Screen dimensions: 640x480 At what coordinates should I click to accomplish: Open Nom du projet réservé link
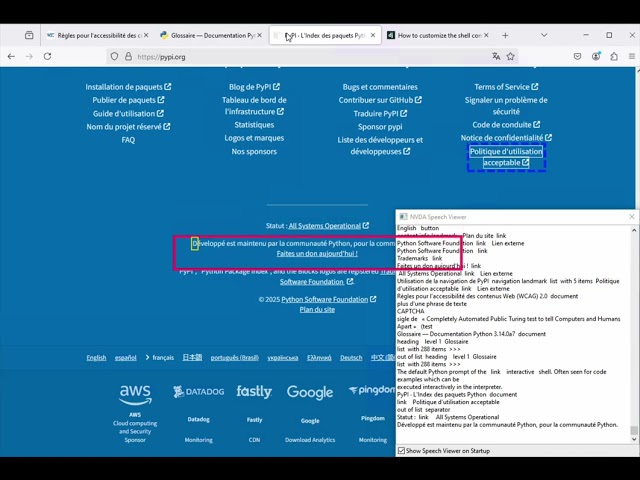click(128, 127)
